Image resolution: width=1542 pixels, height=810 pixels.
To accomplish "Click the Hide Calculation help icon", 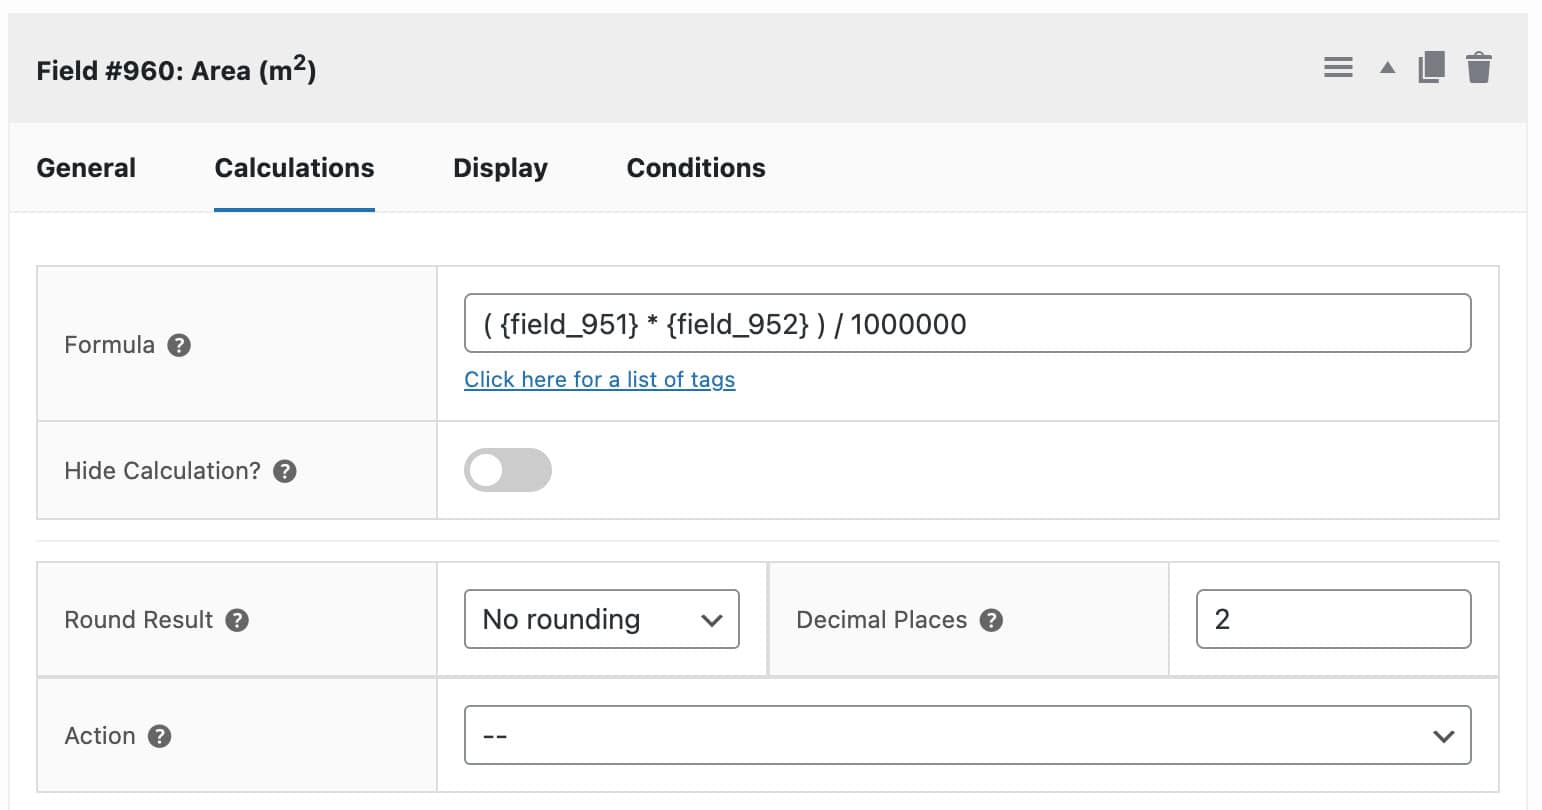I will tap(284, 470).
